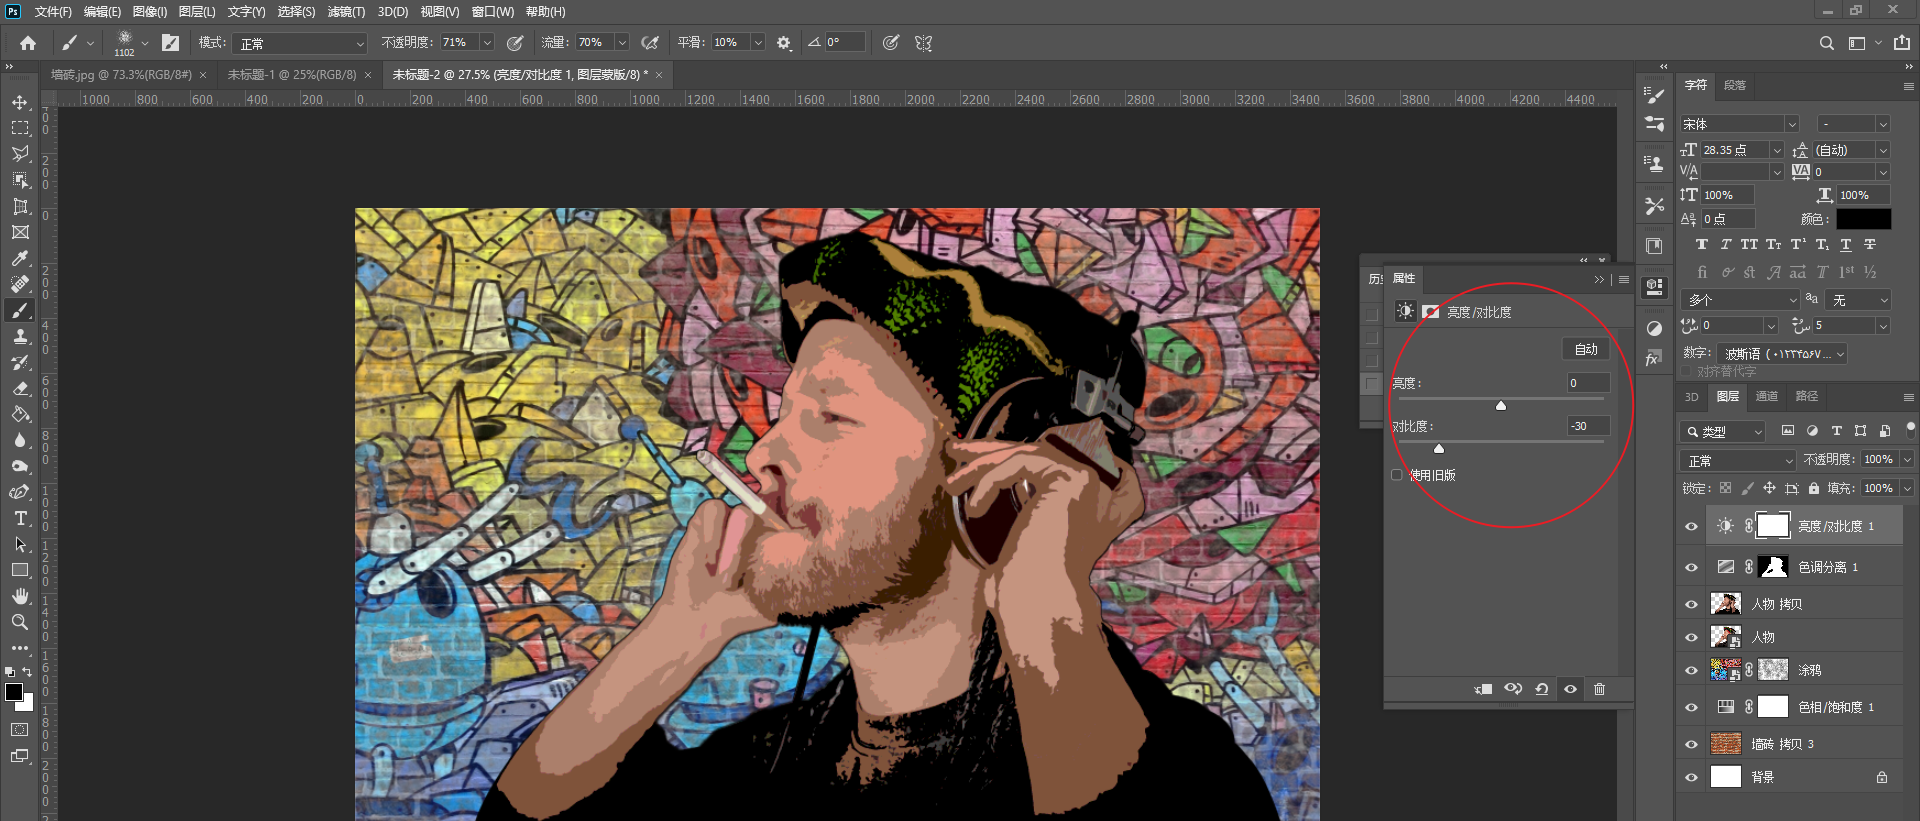The image size is (1920, 821).
Task: Hide the 涂鸦 layer
Action: point(1692,670)
